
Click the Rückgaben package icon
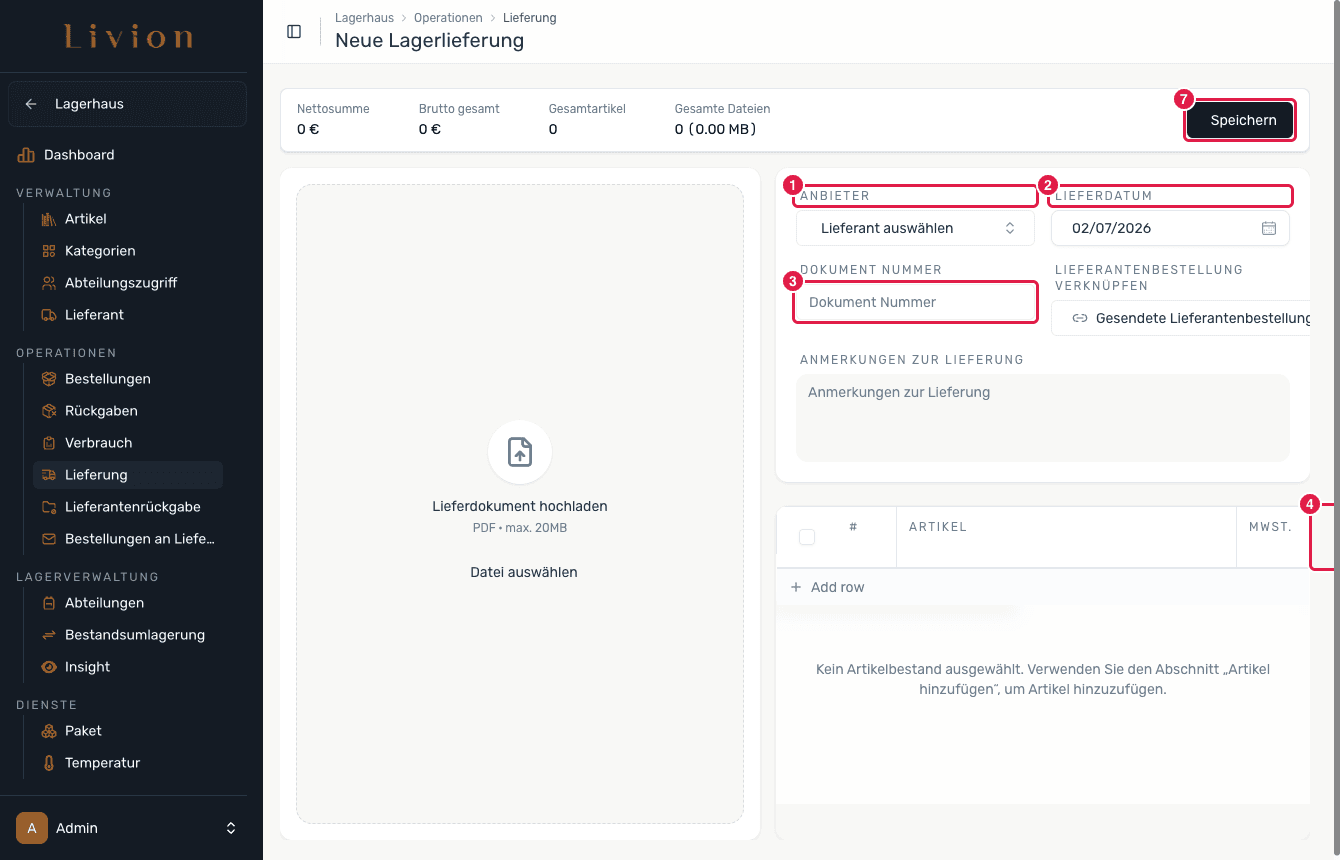click(x=48, y=411)
